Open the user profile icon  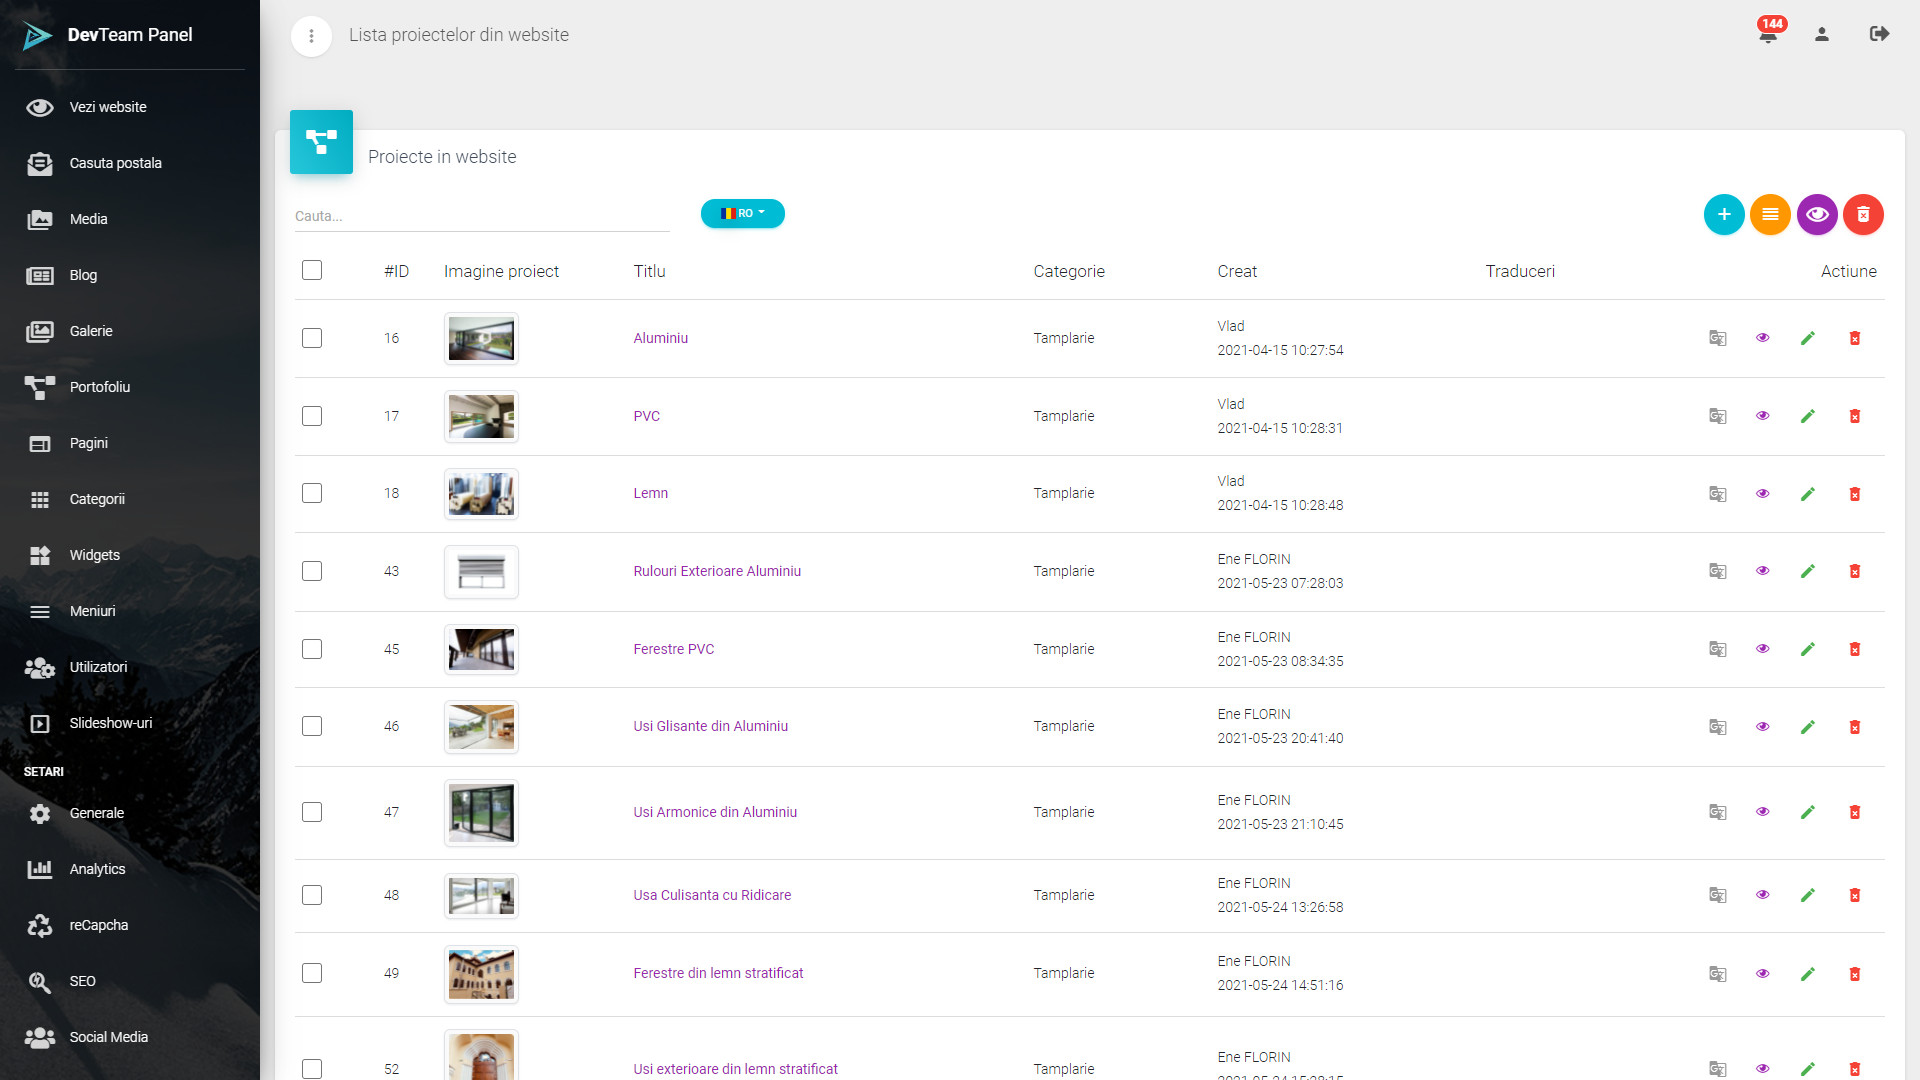1822,35
